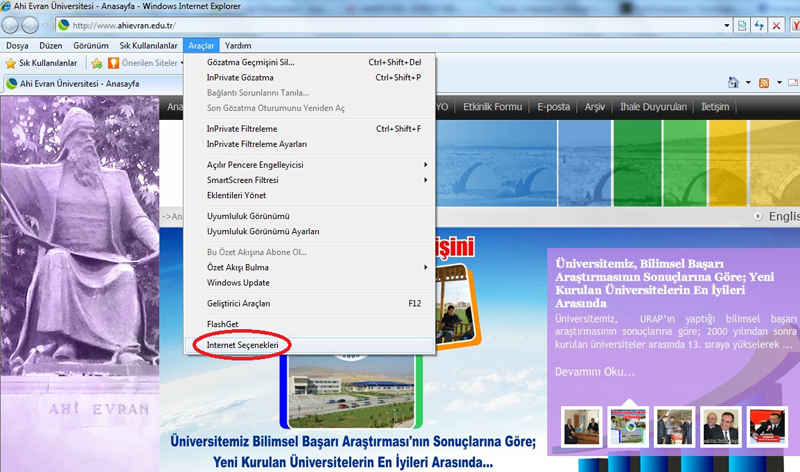Select the Ahi Evran Üniversitesi - Anasayfa tab
800x472 pixels.
click(92, 84)
